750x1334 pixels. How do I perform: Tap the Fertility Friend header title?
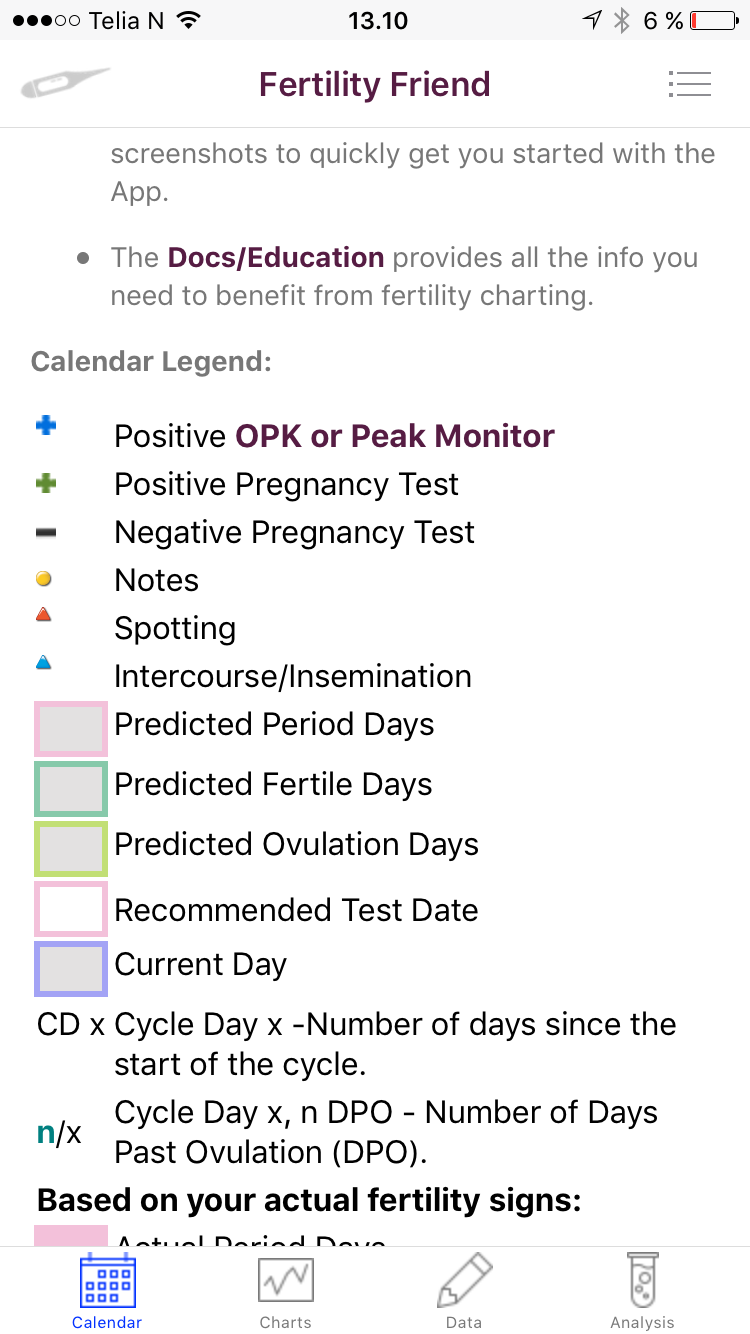tap(375, 84)
